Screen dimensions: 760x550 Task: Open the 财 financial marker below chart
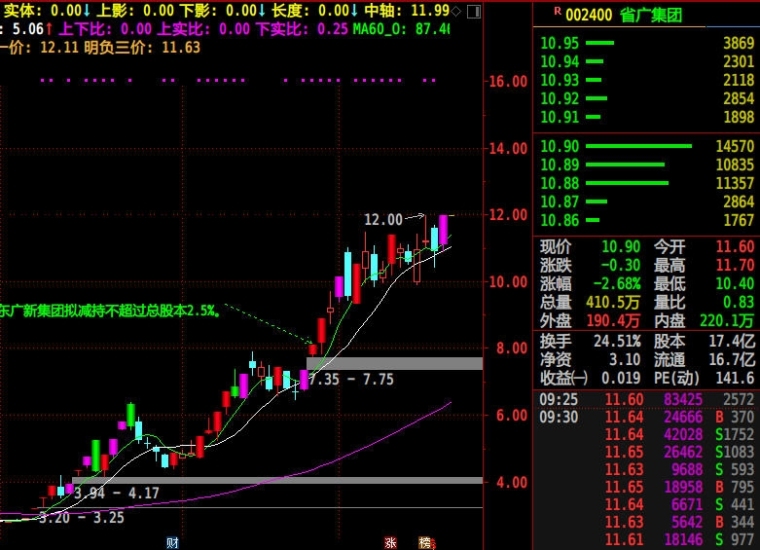(173, 543)
